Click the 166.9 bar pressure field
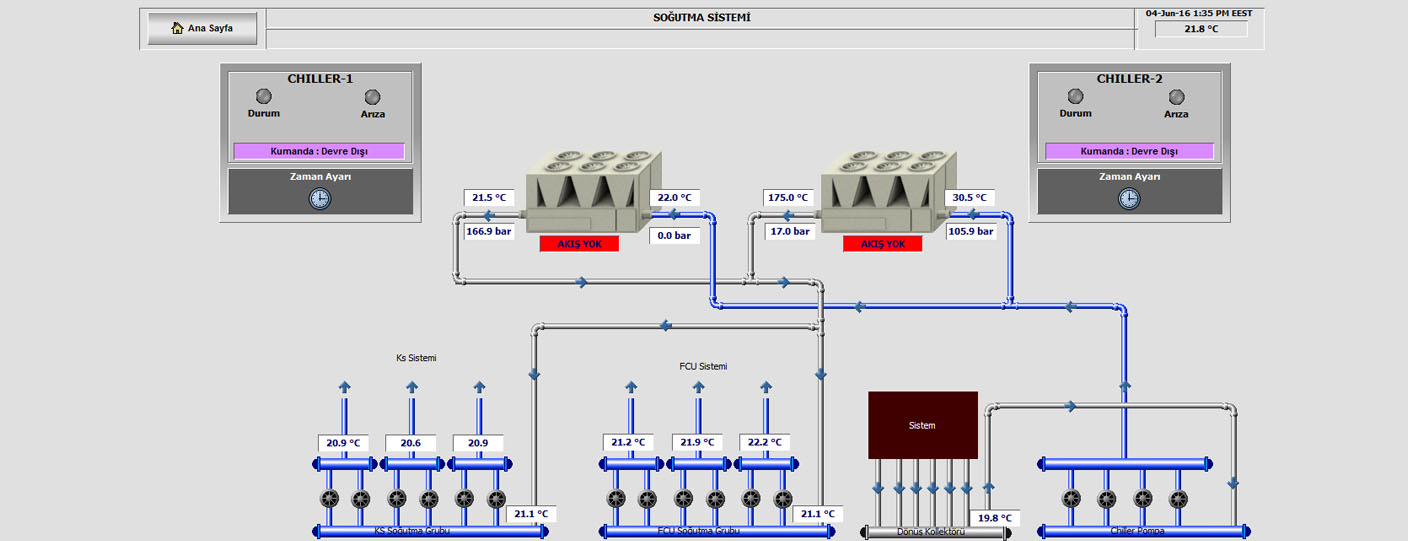The height and width of the screenshot is (541, 1408). [489, 231]
